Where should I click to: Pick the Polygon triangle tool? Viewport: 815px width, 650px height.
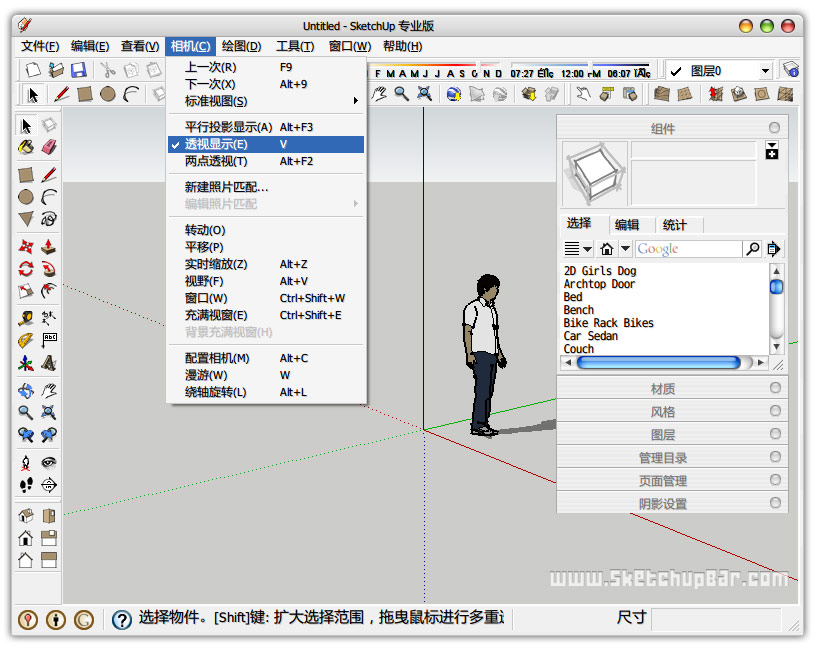pyautogui.click(x=26, y=219)
